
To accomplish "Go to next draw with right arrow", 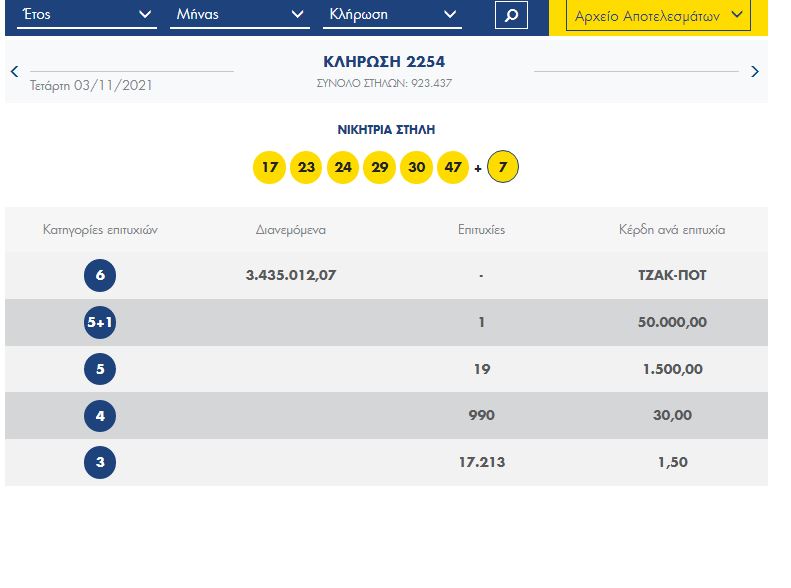I will (x=754, y=71).
